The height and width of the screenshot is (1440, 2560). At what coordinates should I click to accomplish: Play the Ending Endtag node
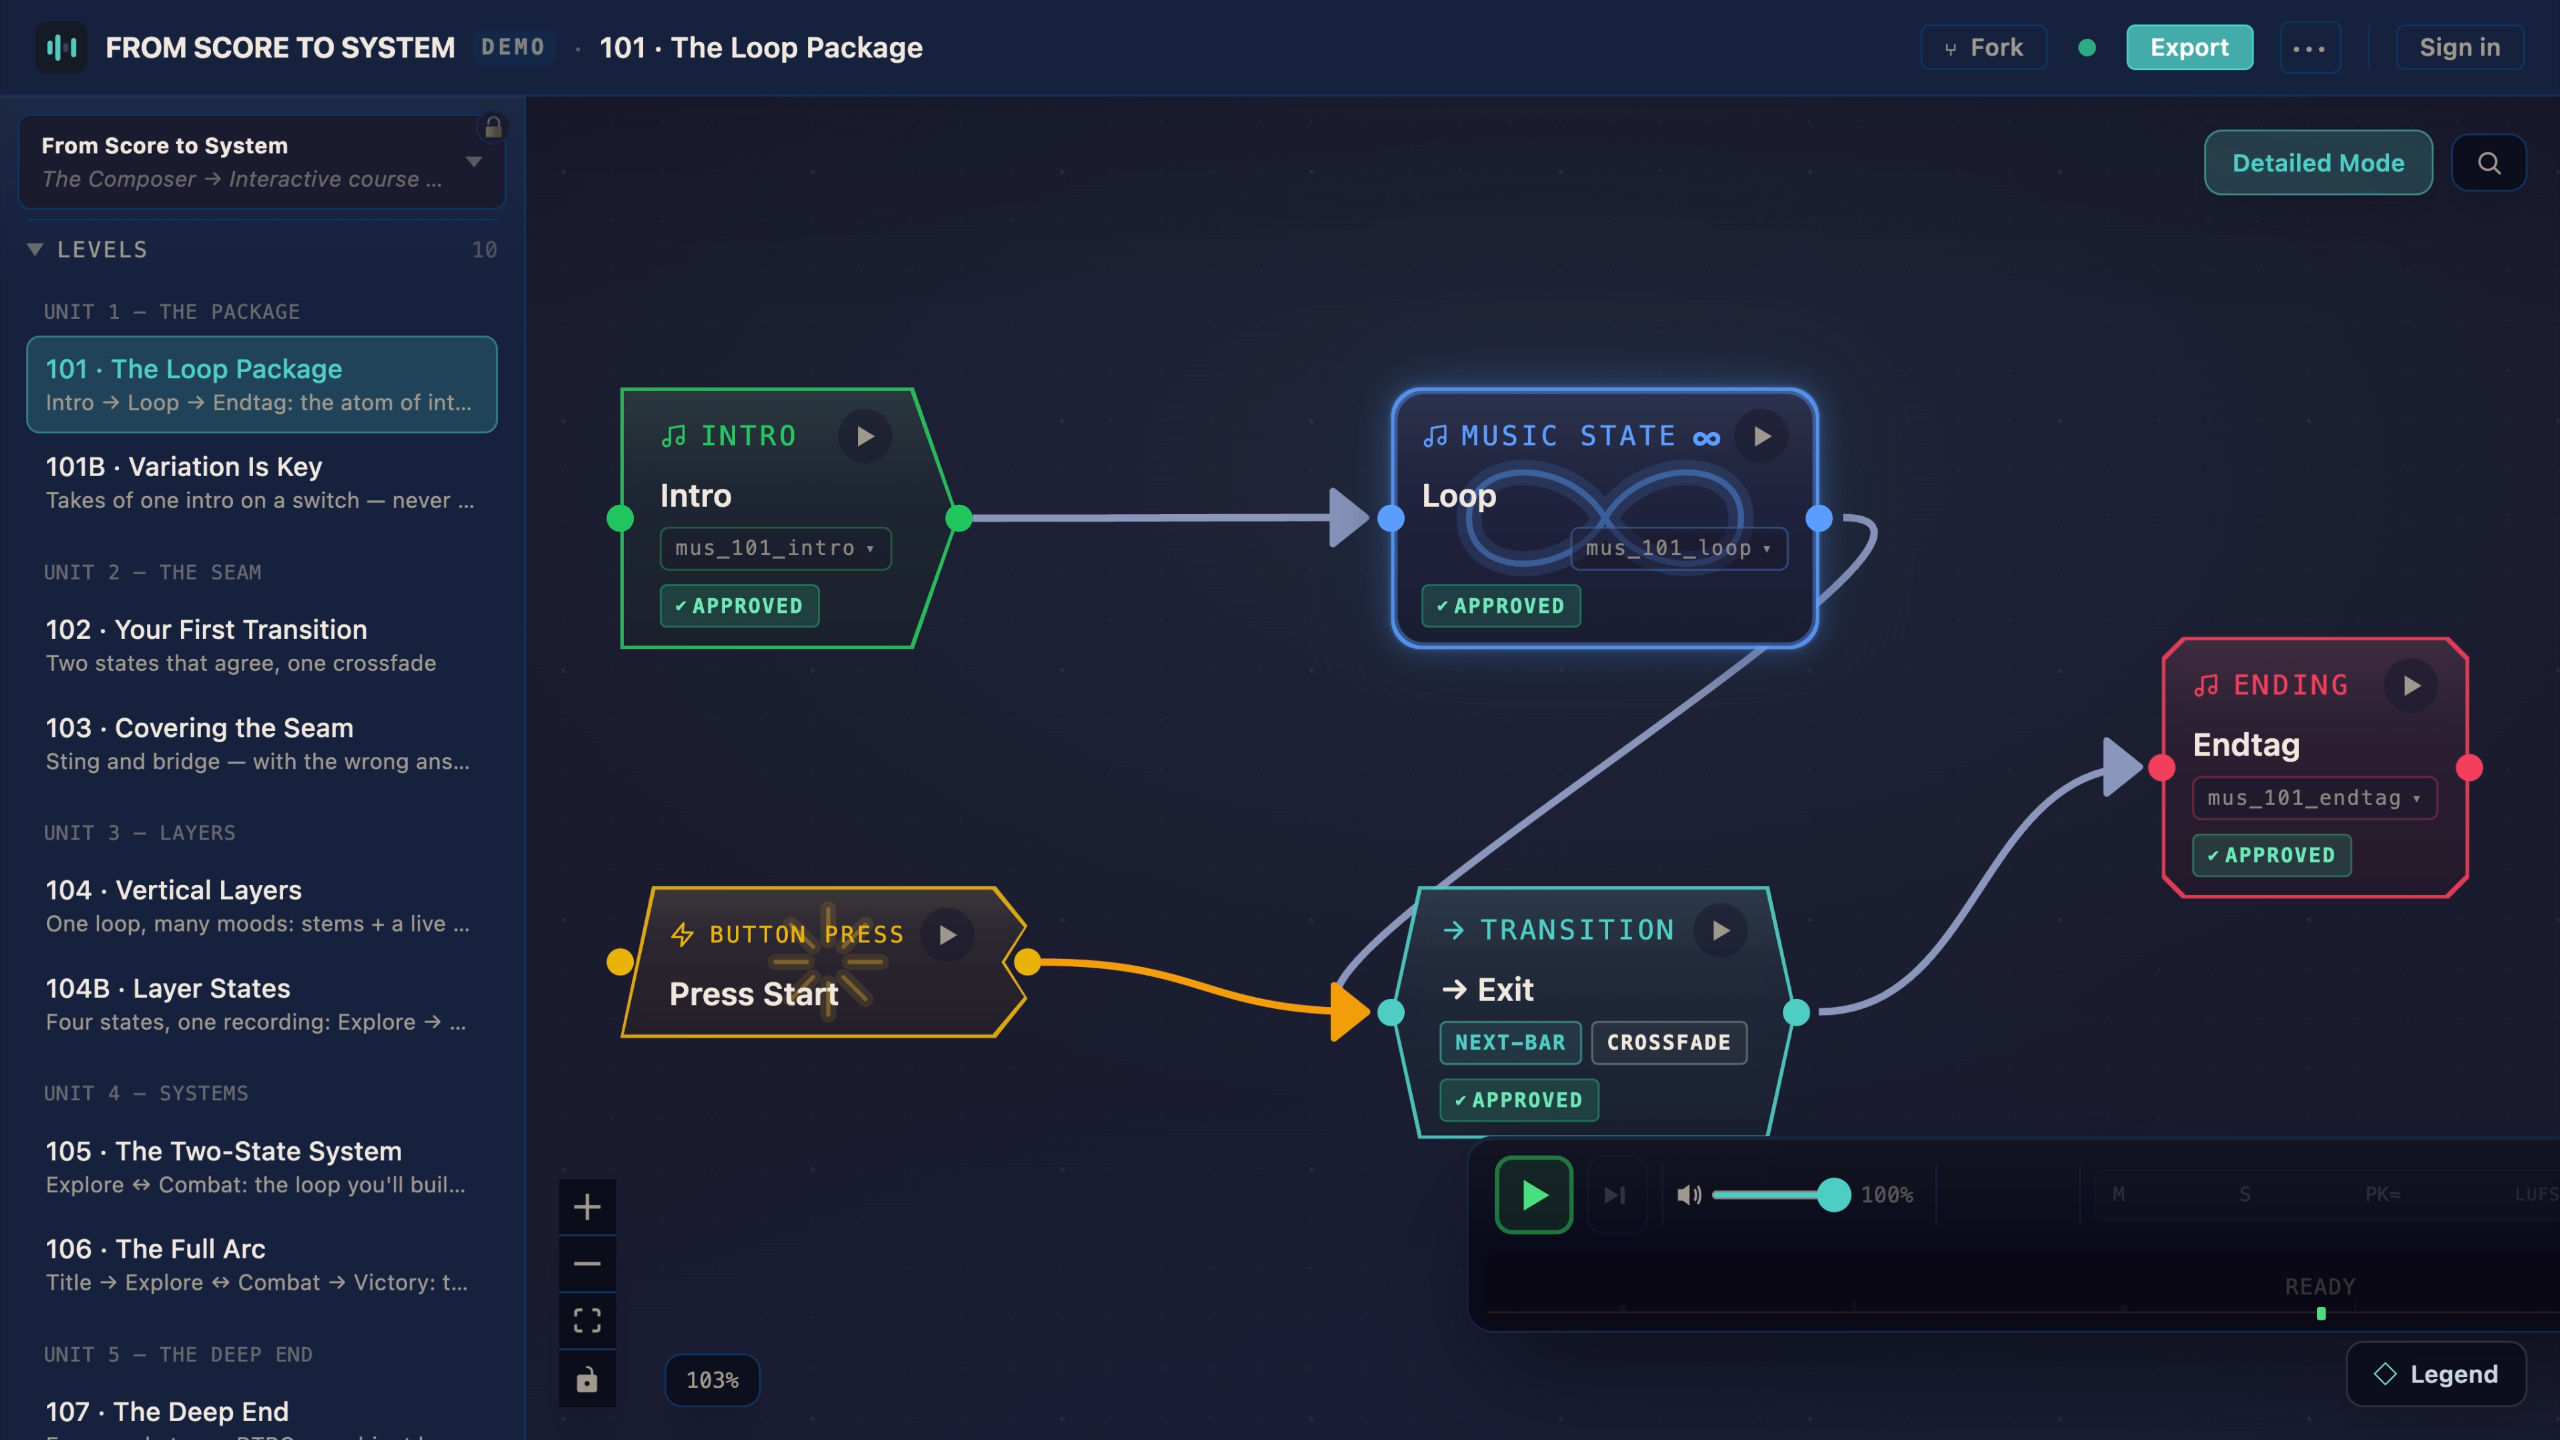click(2411, 685)
